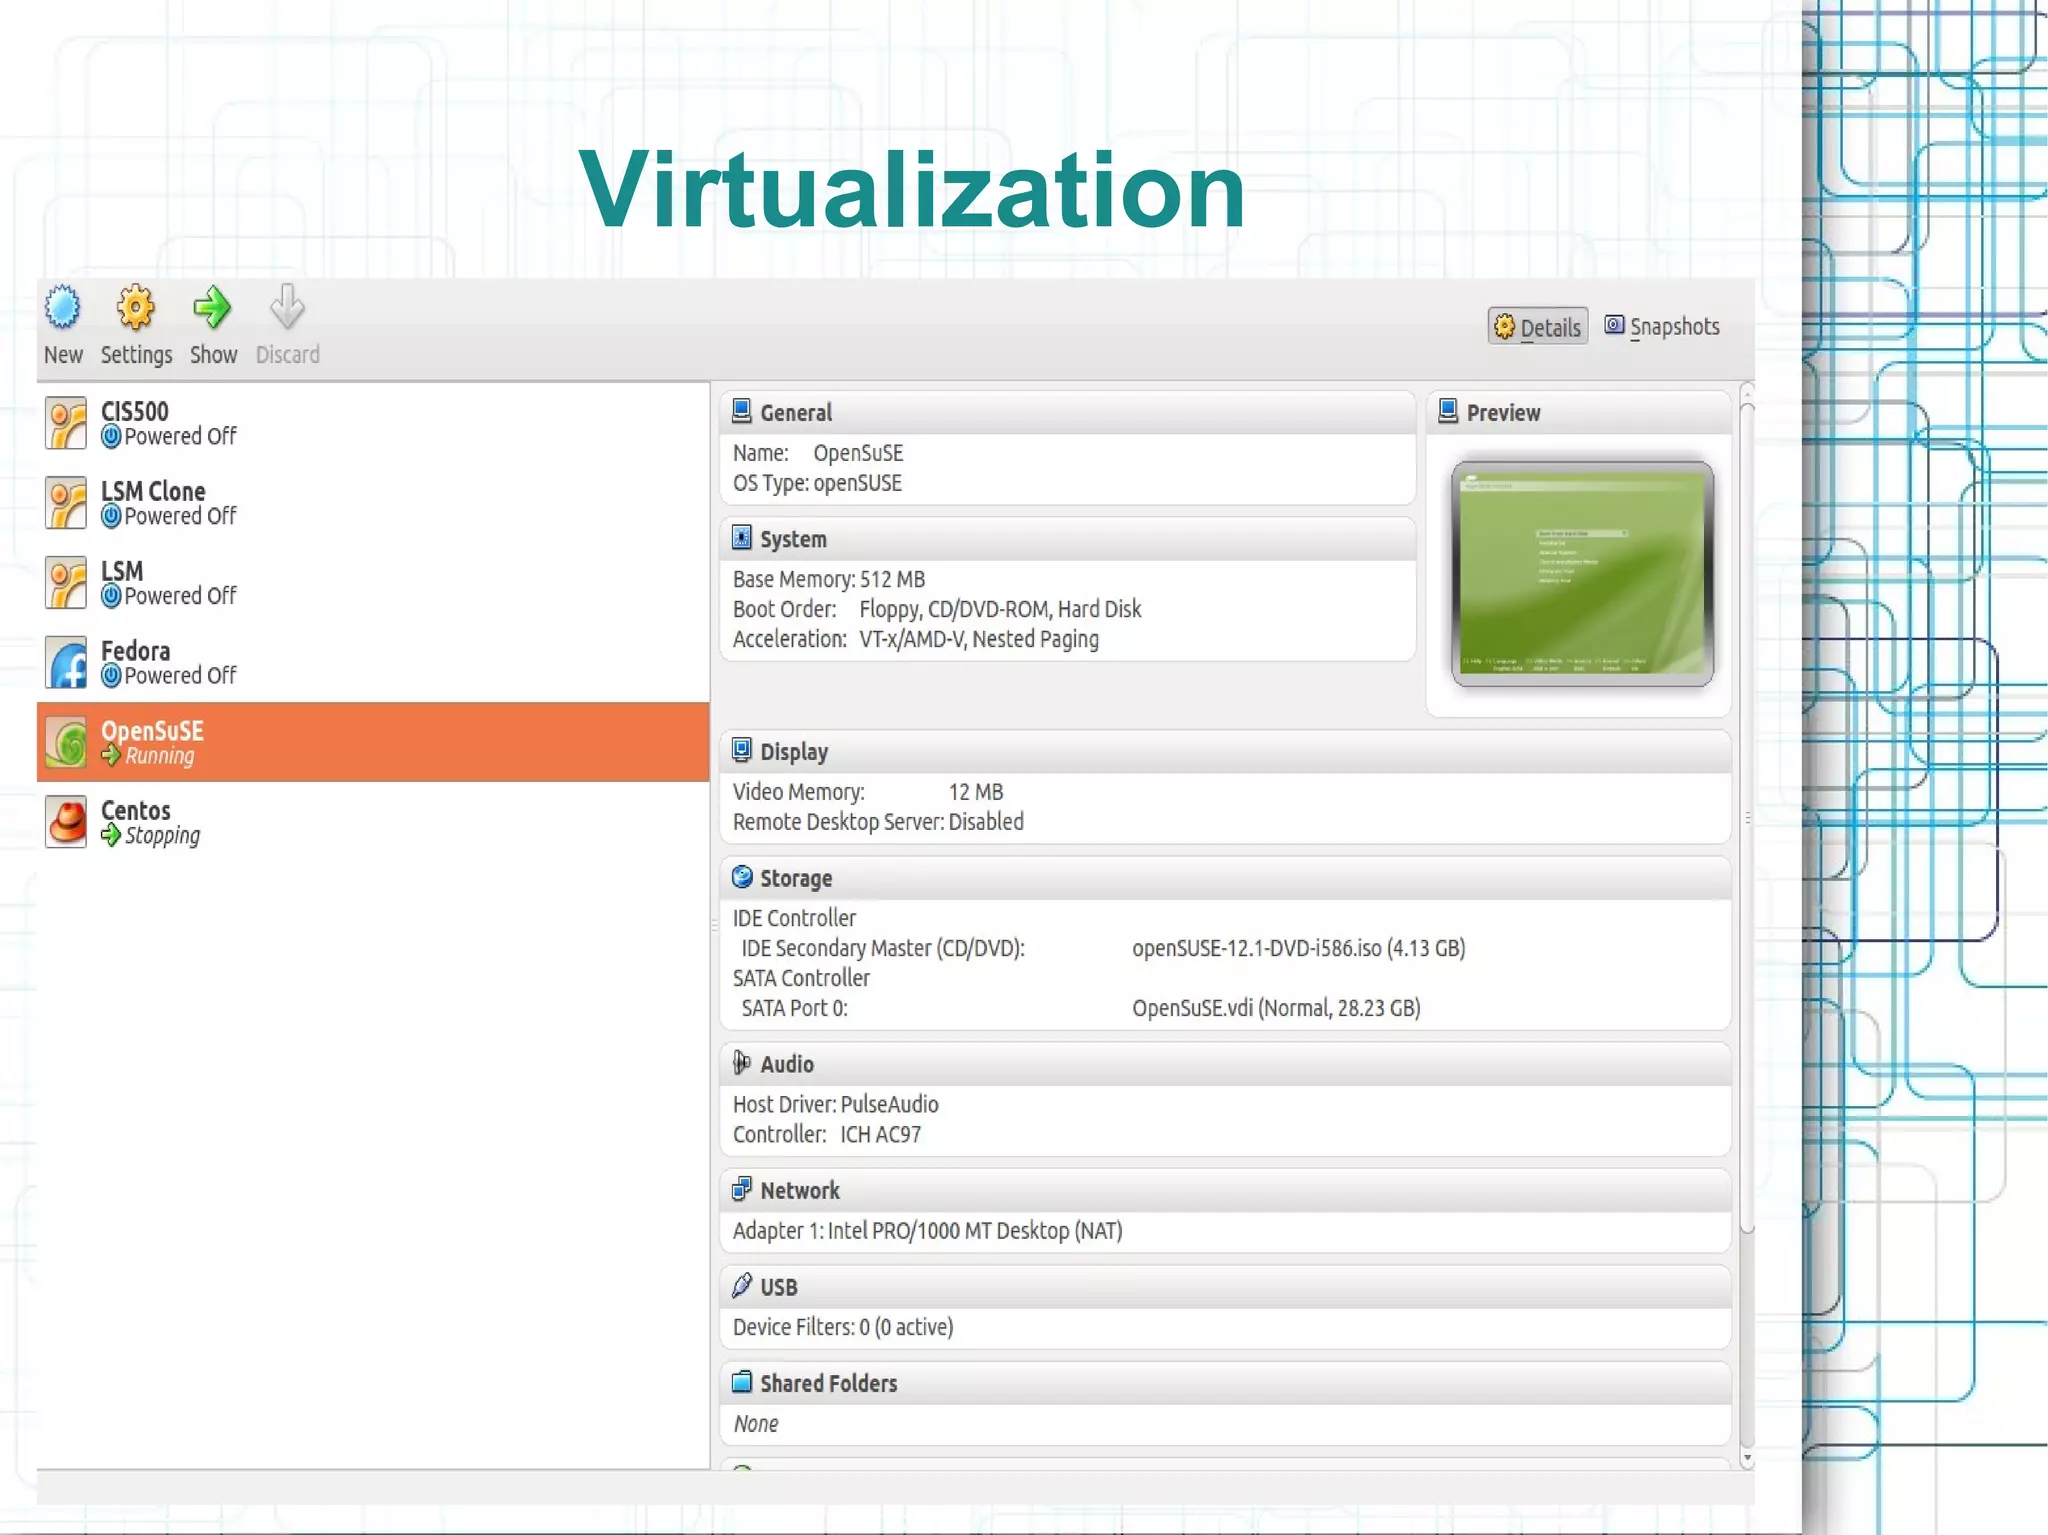Click the grey Discard arrow icon
This screenshot has height=1535, width=2048.
coord(287,307)
